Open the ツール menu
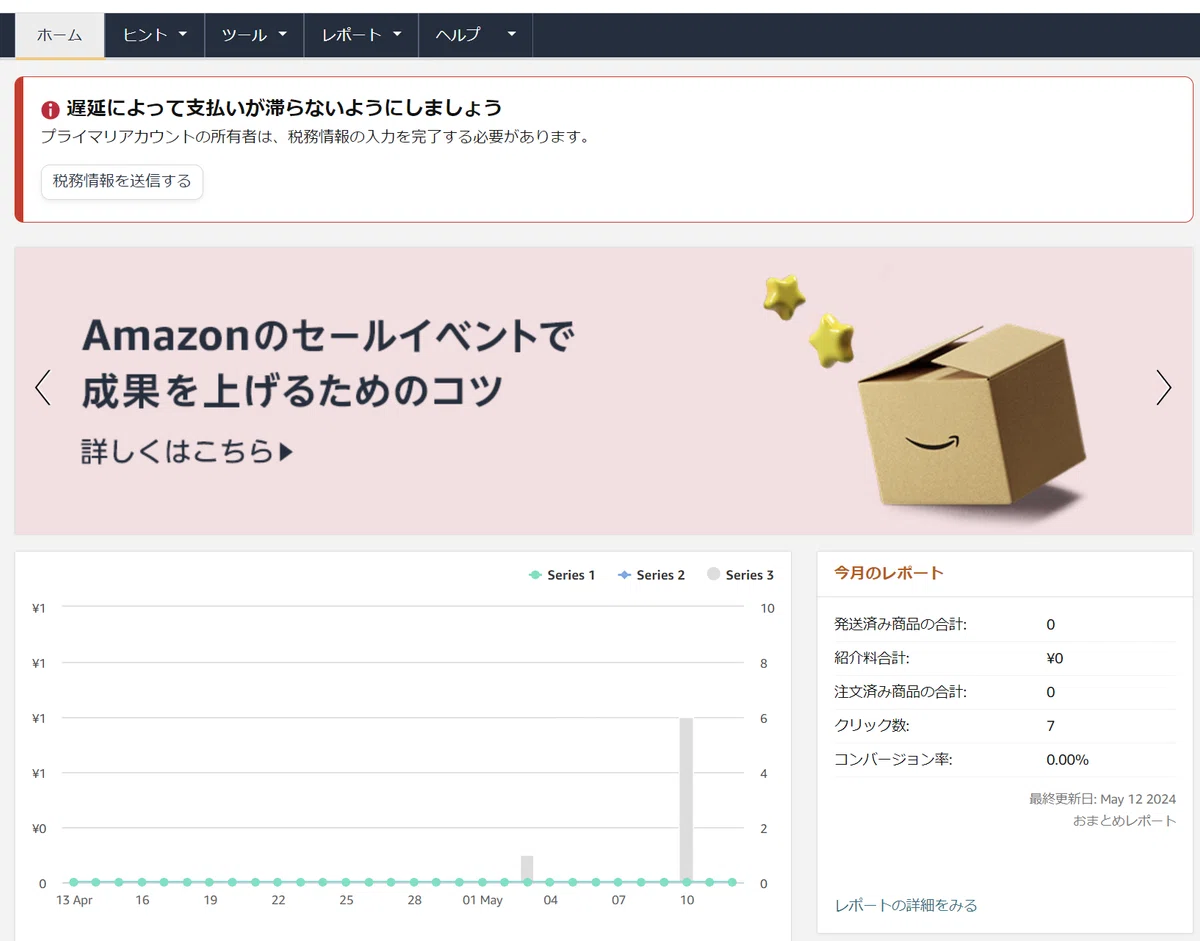The height and width of the screenshot is (941, 1200). click(254, 35)
